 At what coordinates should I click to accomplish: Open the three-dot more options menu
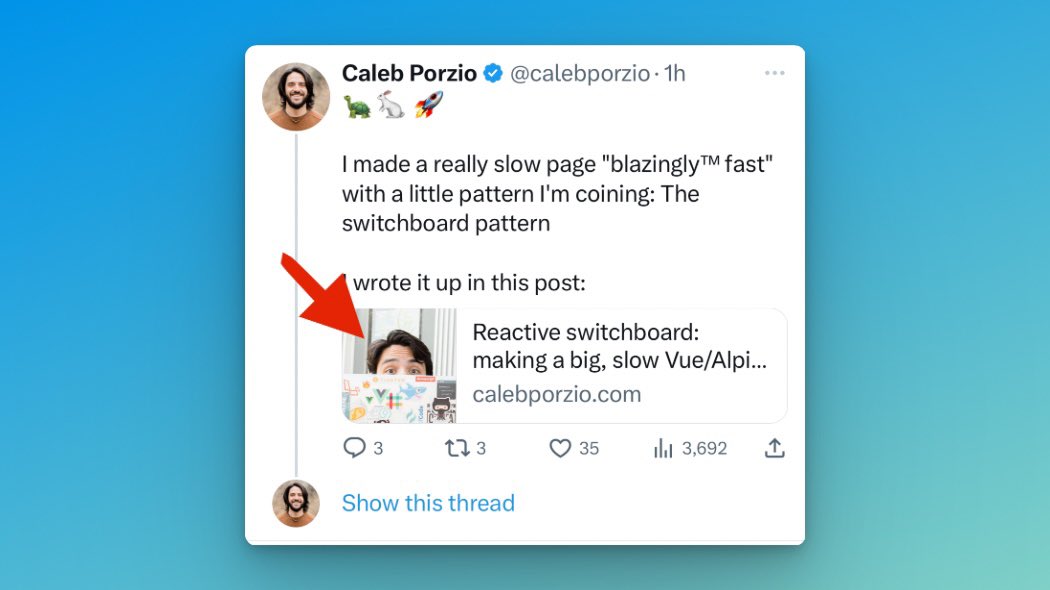(774, 73)
